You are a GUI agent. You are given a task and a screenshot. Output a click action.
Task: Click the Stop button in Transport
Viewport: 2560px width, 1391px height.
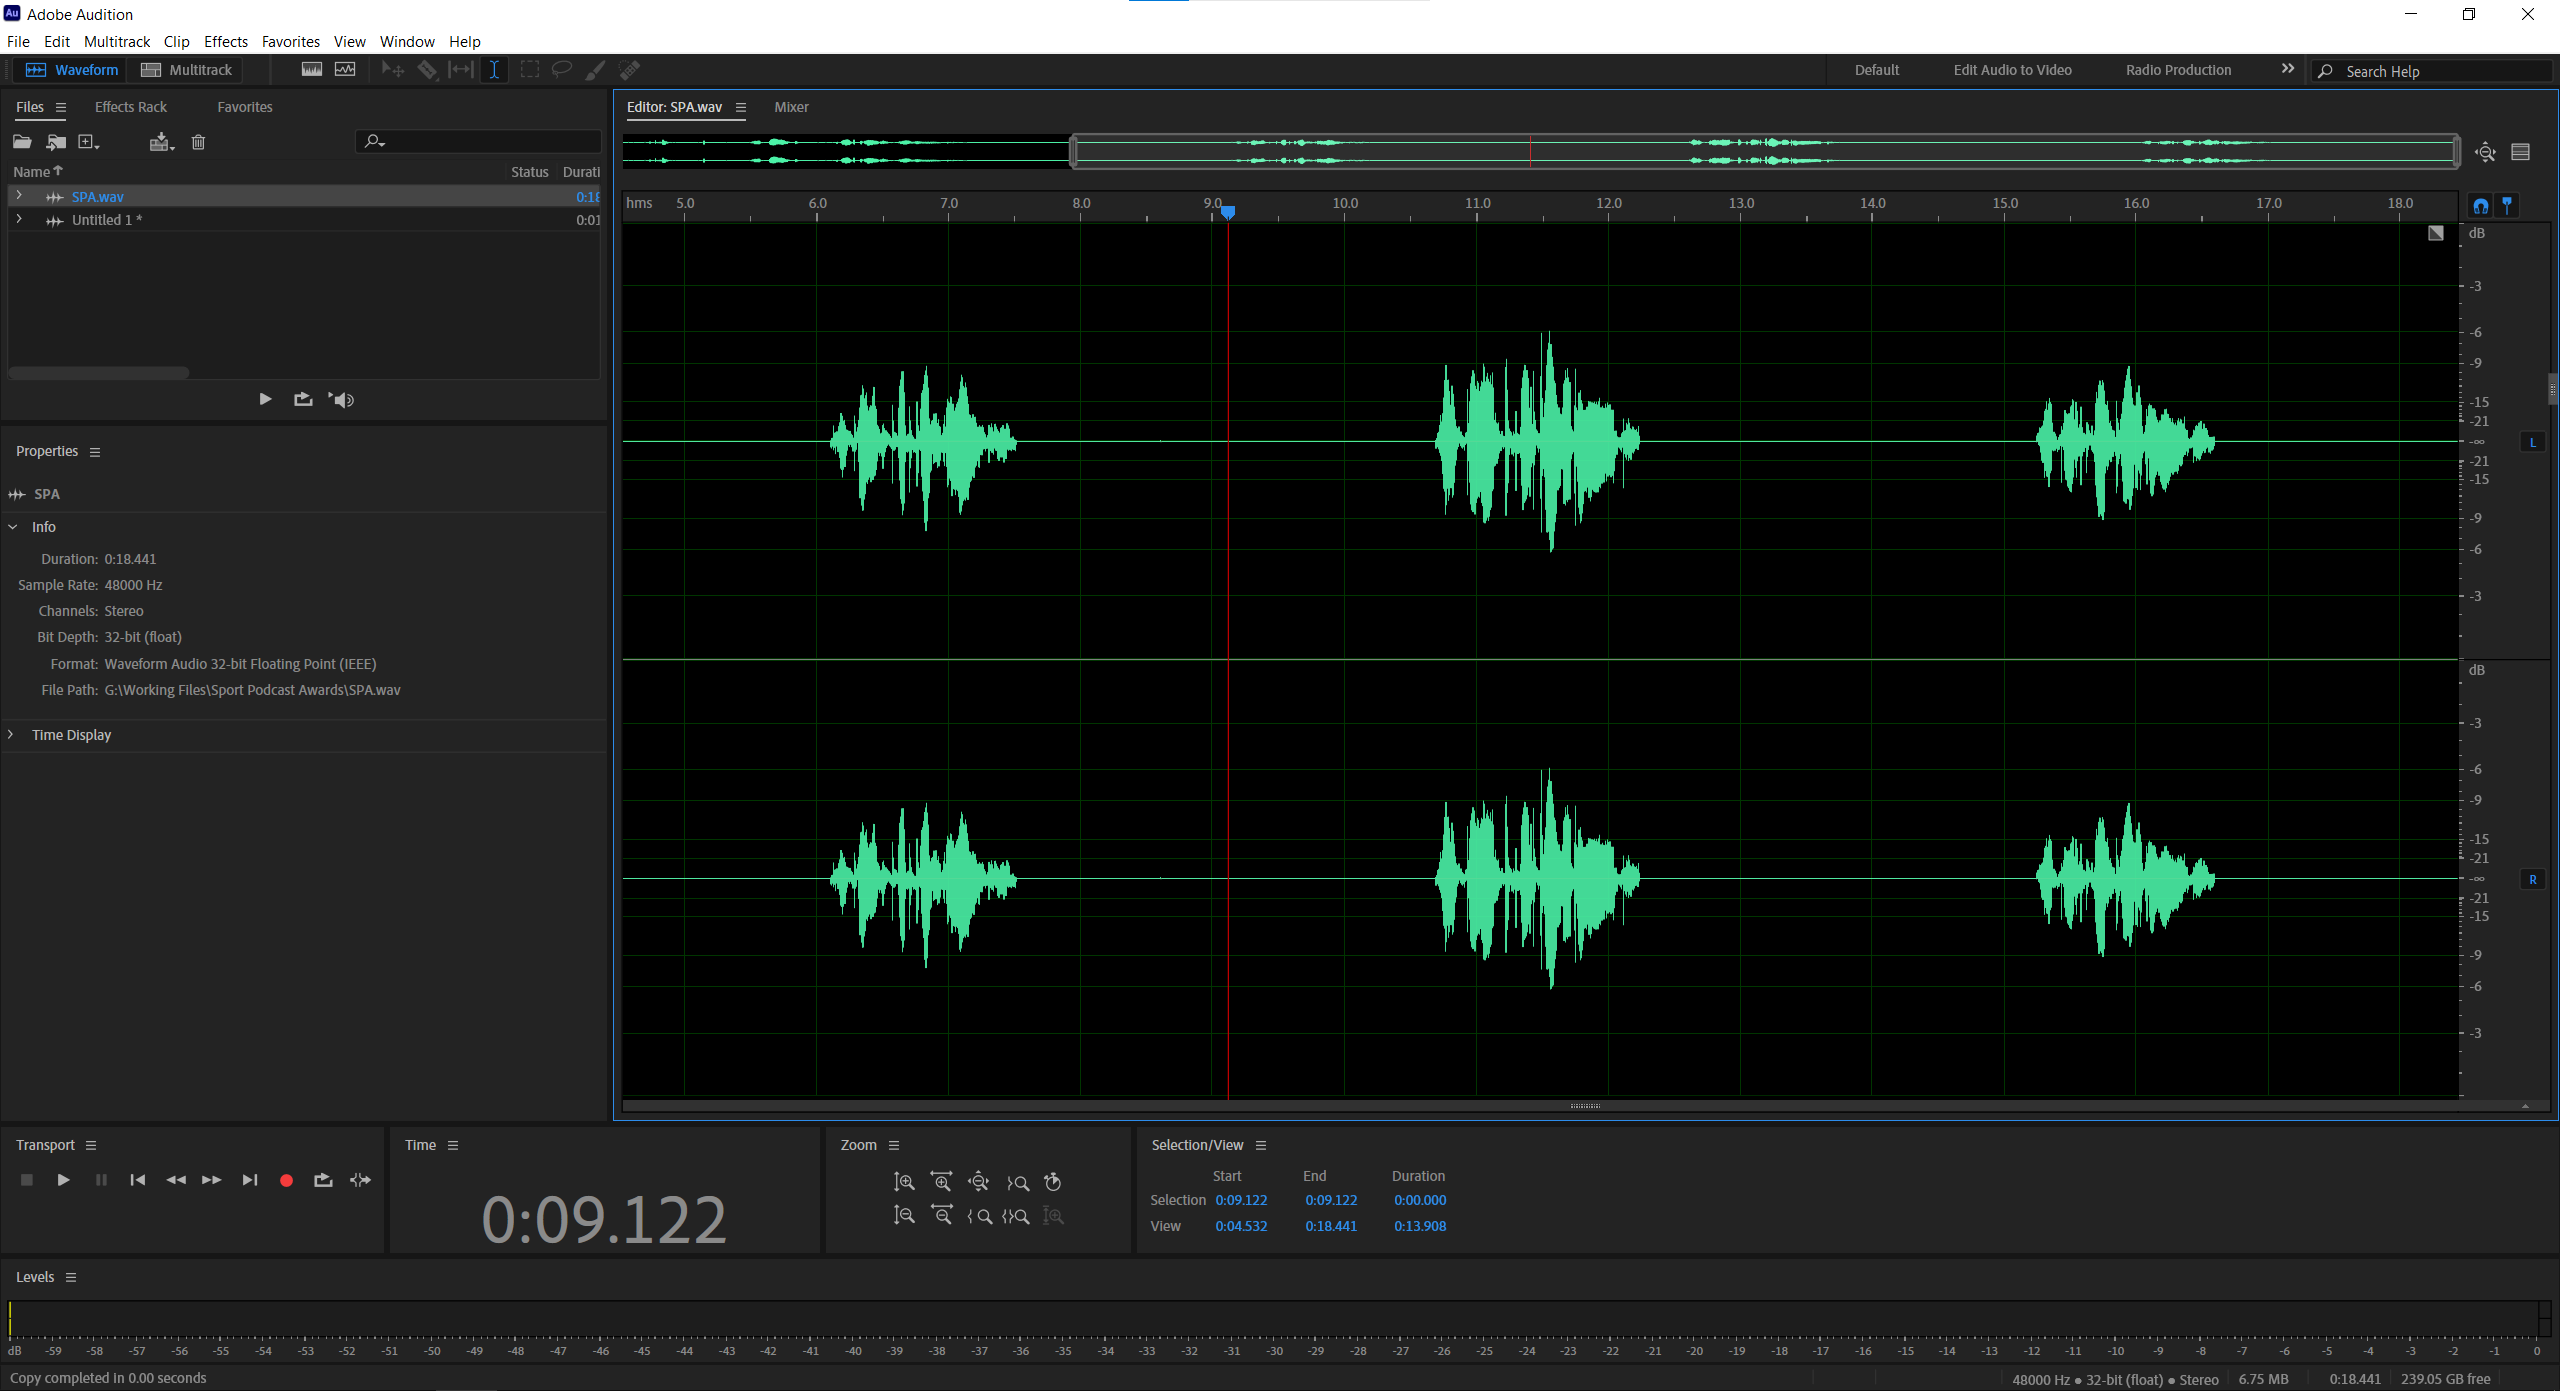[x=27, y=1180]
